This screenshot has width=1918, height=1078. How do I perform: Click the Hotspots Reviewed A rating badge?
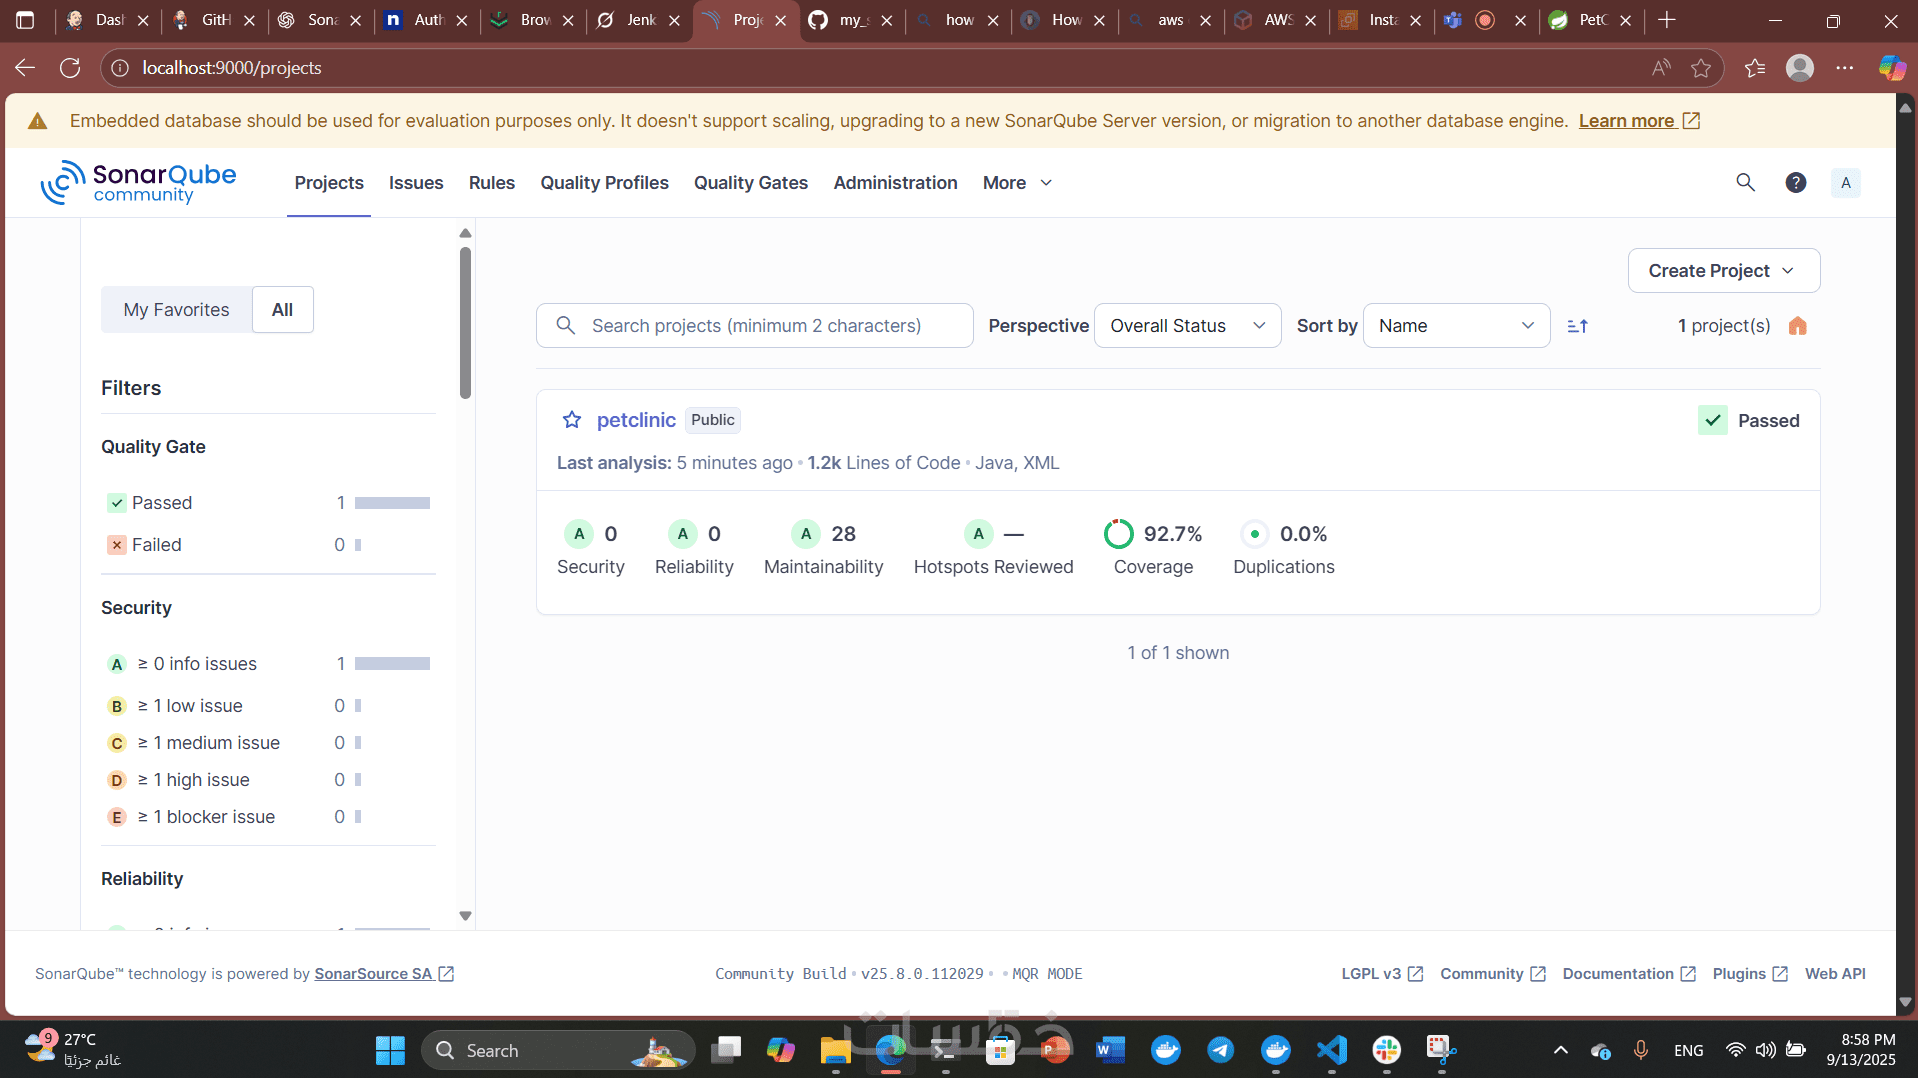point(979,534)
